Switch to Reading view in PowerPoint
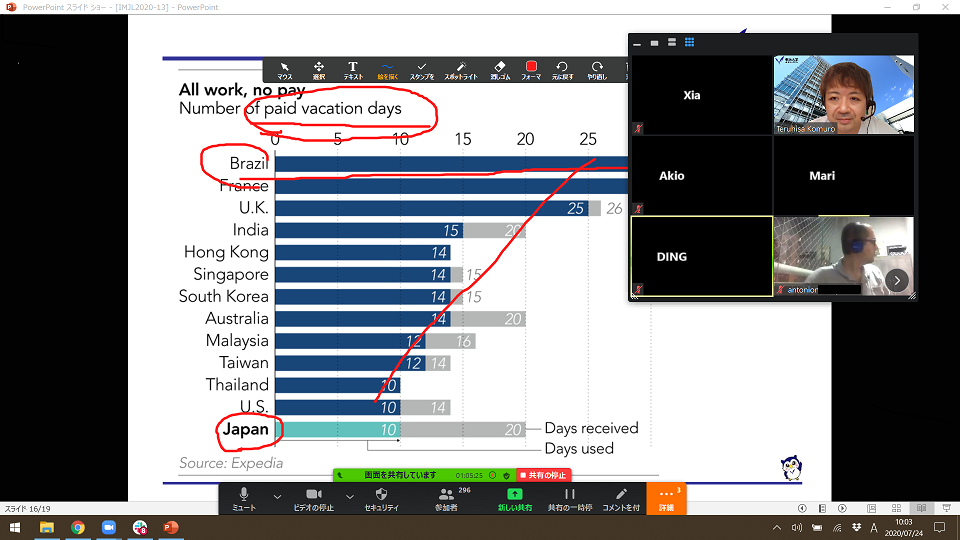Screen dimensions: 960x540 click(x=921, y=508)
